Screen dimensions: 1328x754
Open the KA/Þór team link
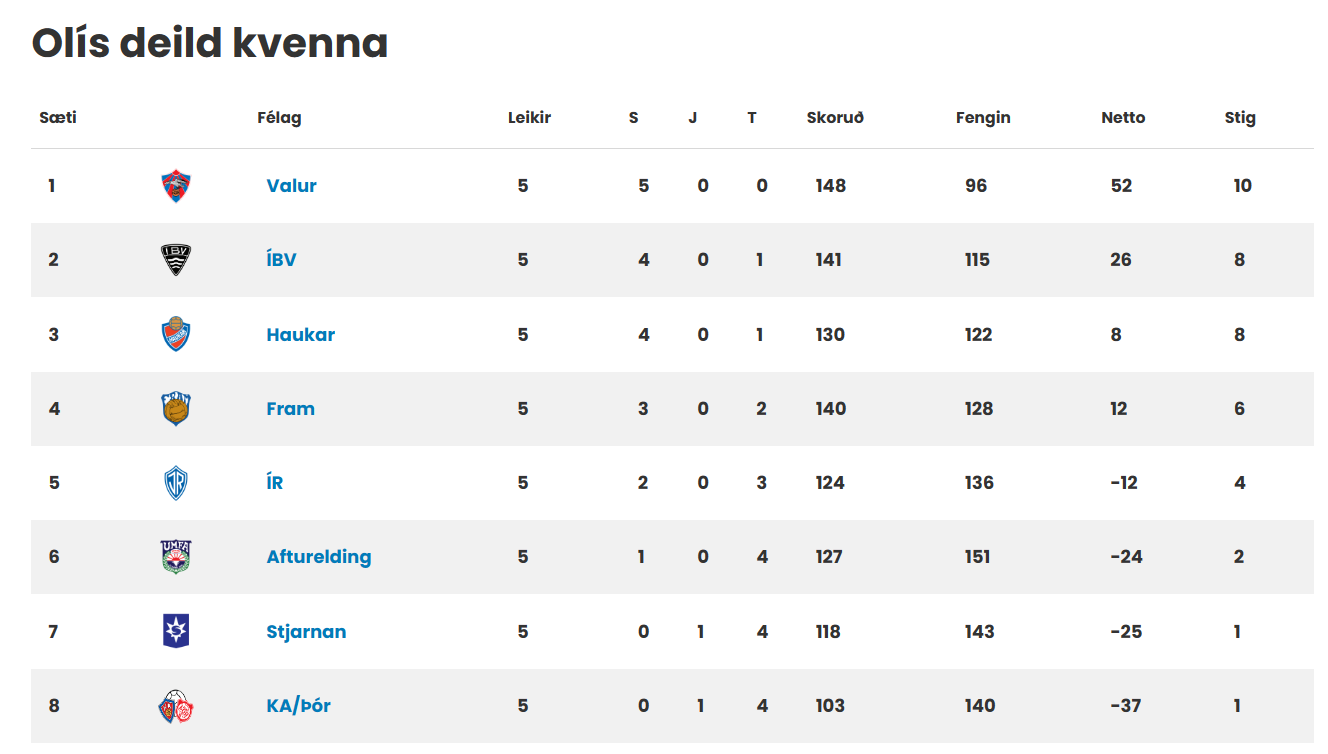pyautogui.click(x=299, y=706)
